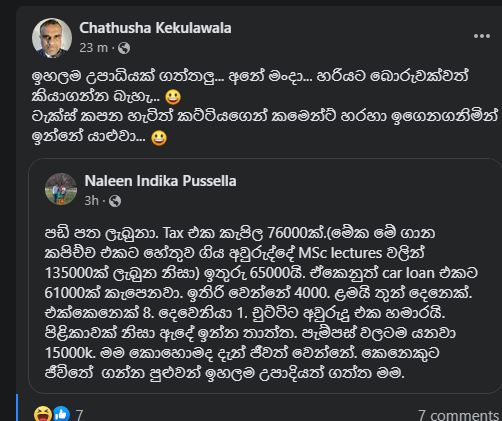Click the shared post line mentioning car loan

click(261, 273)
